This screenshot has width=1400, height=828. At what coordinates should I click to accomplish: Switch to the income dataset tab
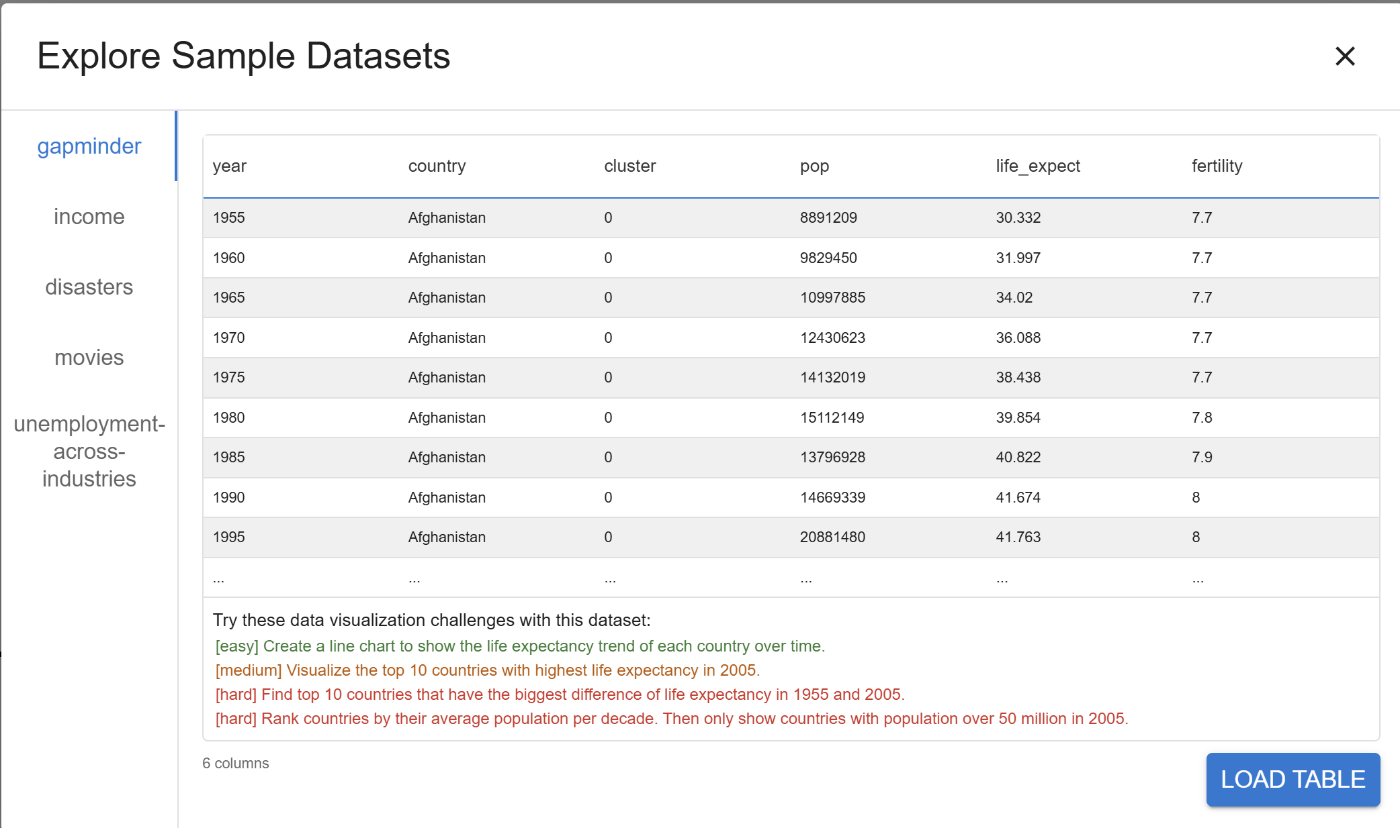point(89,217)
